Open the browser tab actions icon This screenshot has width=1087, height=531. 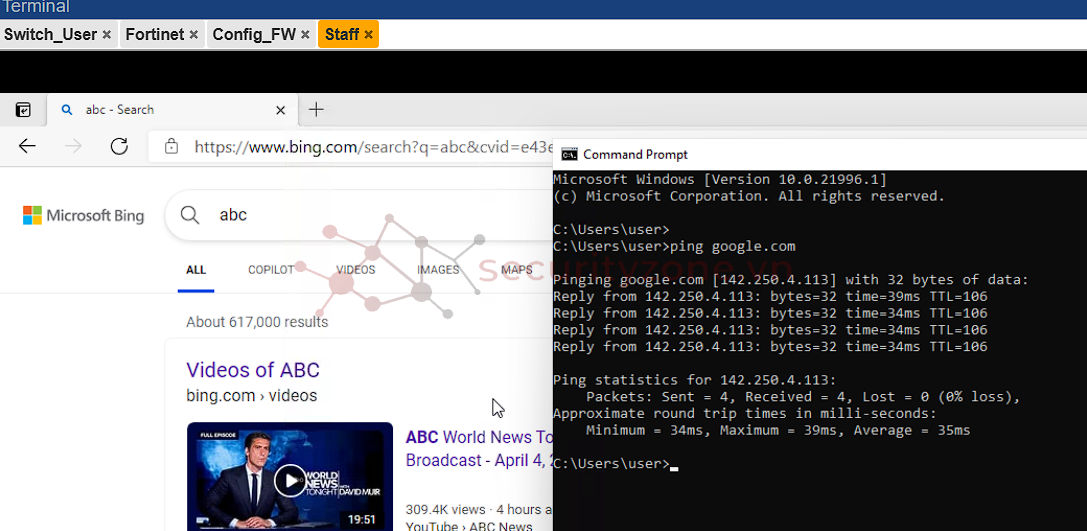point(23,110)
